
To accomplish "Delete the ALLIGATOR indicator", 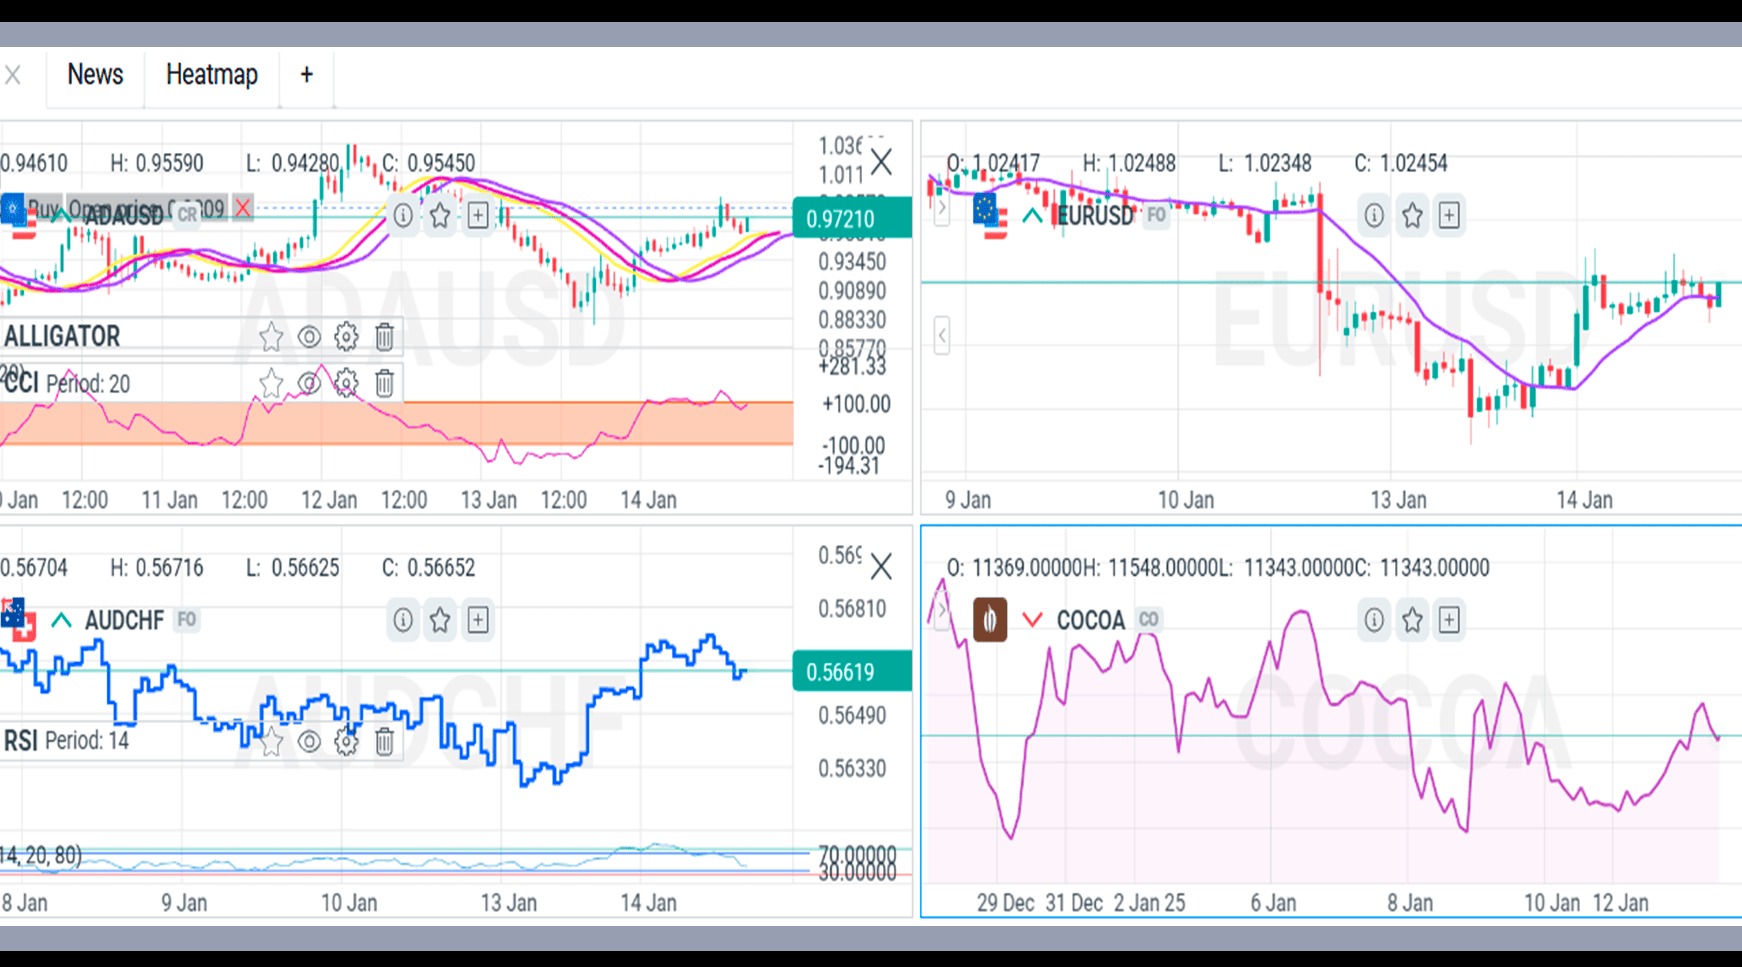I will 383,337.
